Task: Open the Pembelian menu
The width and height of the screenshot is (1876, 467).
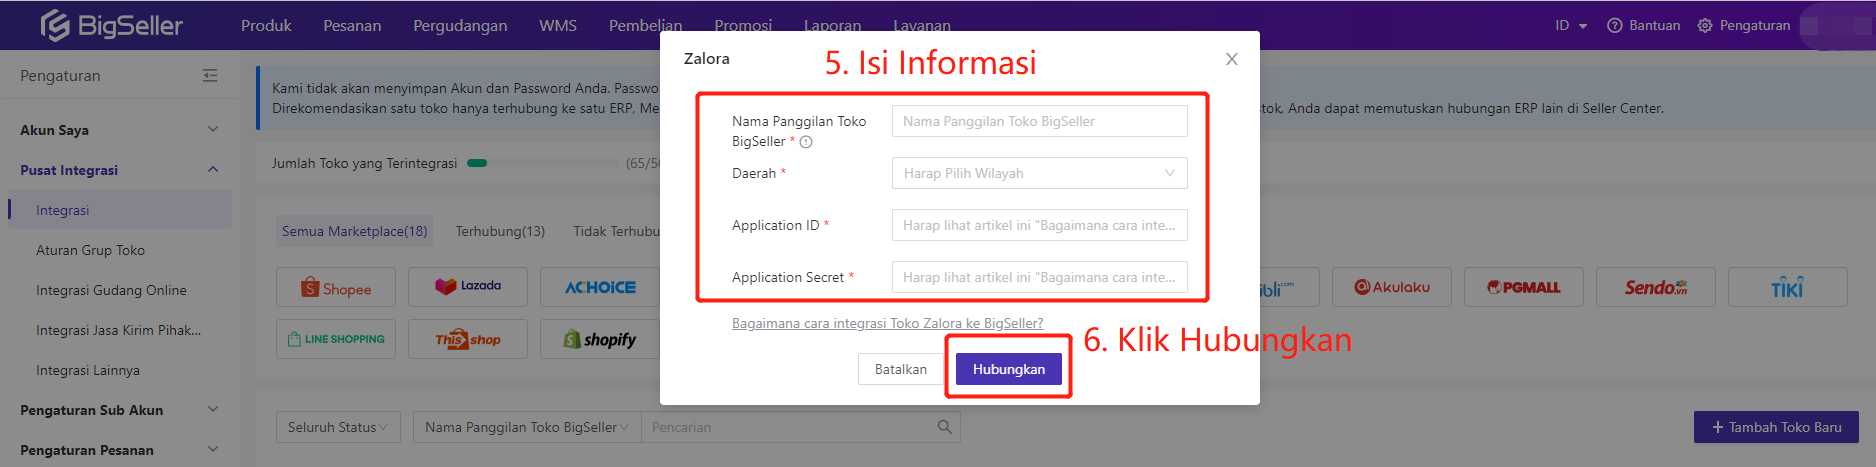Action: 645,25
